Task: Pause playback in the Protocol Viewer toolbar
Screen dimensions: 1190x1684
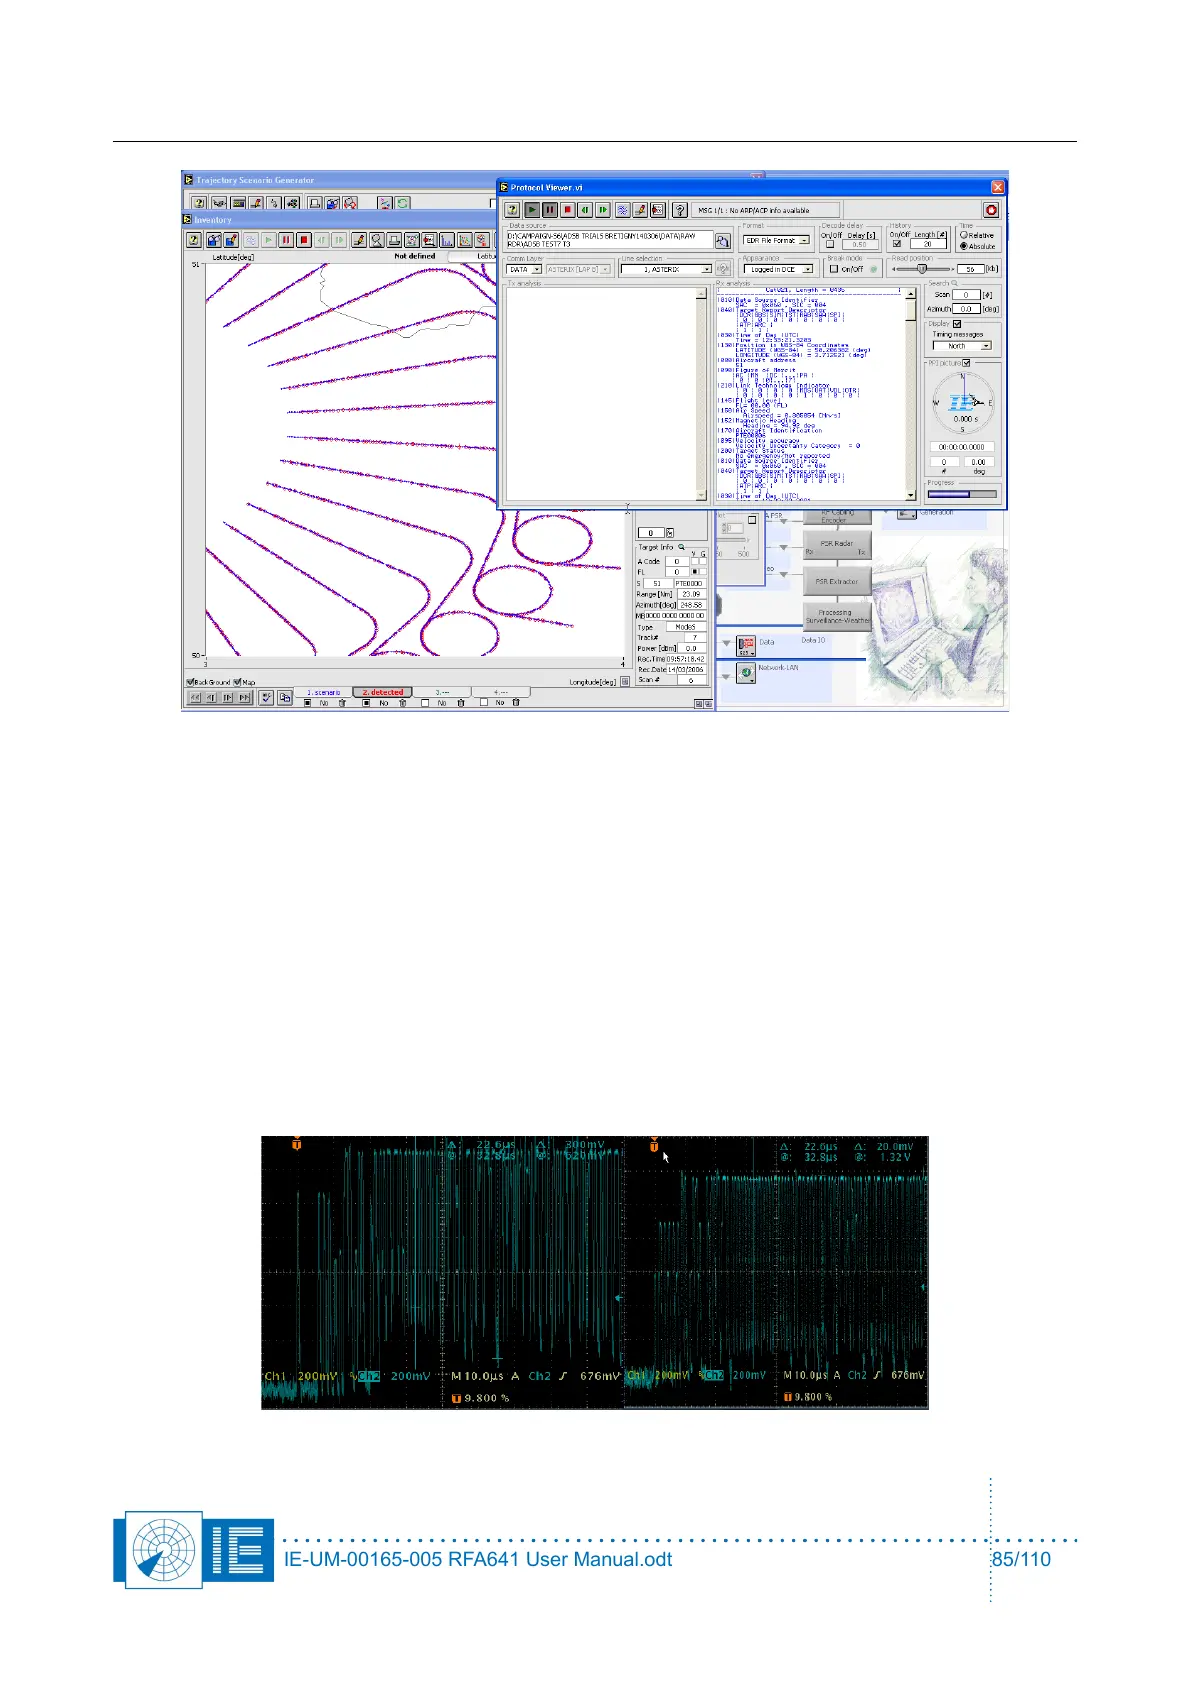Action: pos(550,210)
